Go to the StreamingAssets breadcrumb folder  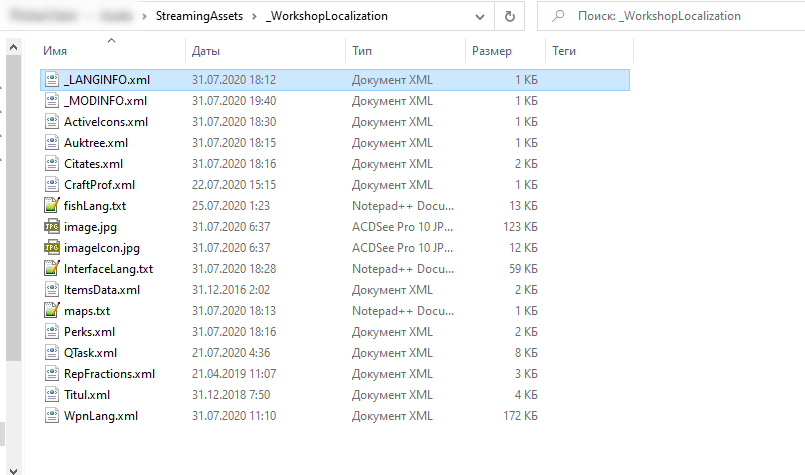[199, 16]
